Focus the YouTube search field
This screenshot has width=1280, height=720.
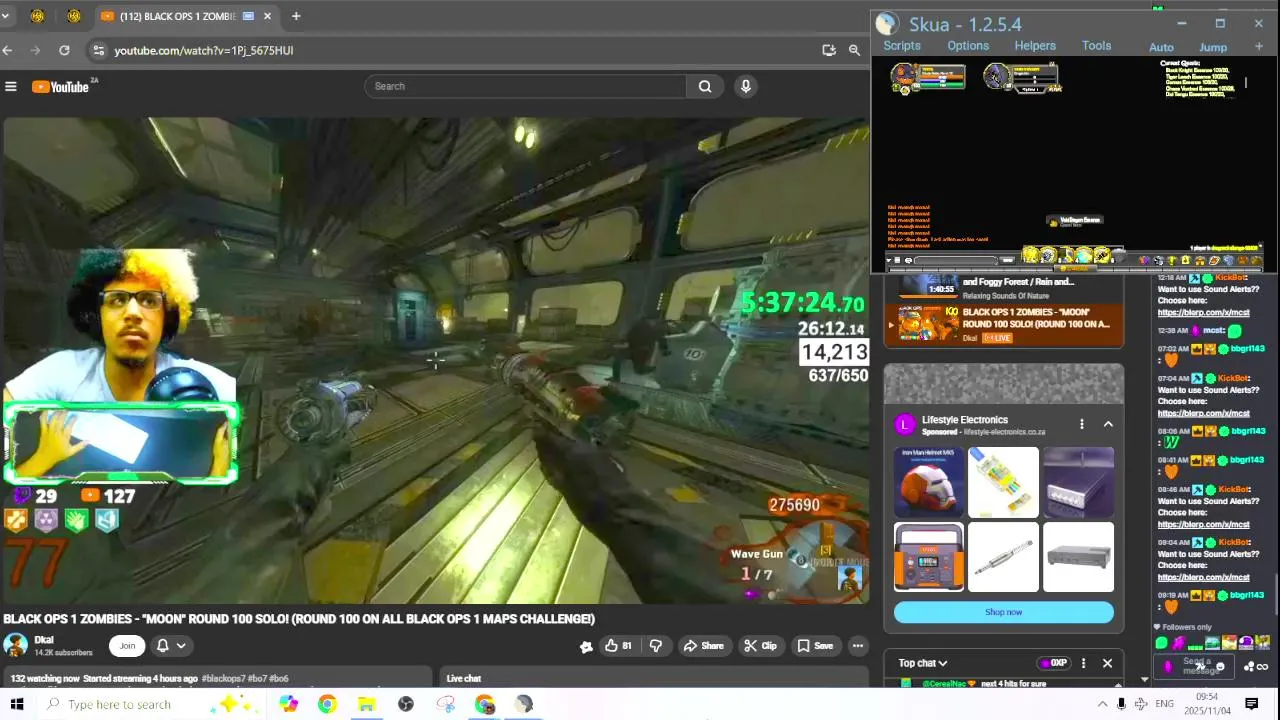pos(526,86)
